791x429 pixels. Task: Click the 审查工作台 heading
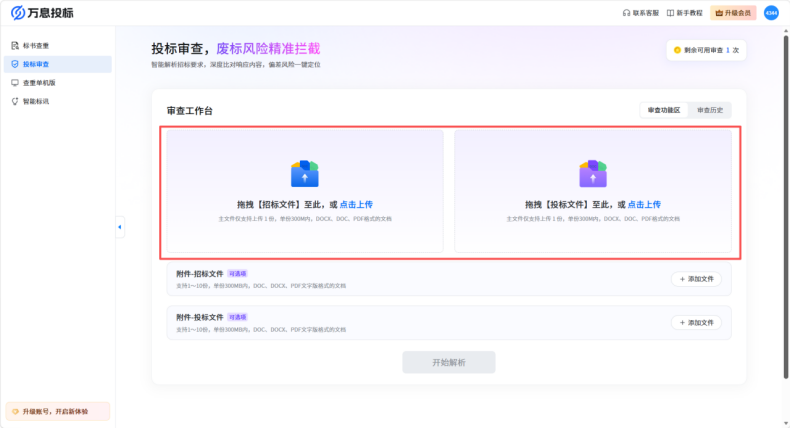coord(190,111)
